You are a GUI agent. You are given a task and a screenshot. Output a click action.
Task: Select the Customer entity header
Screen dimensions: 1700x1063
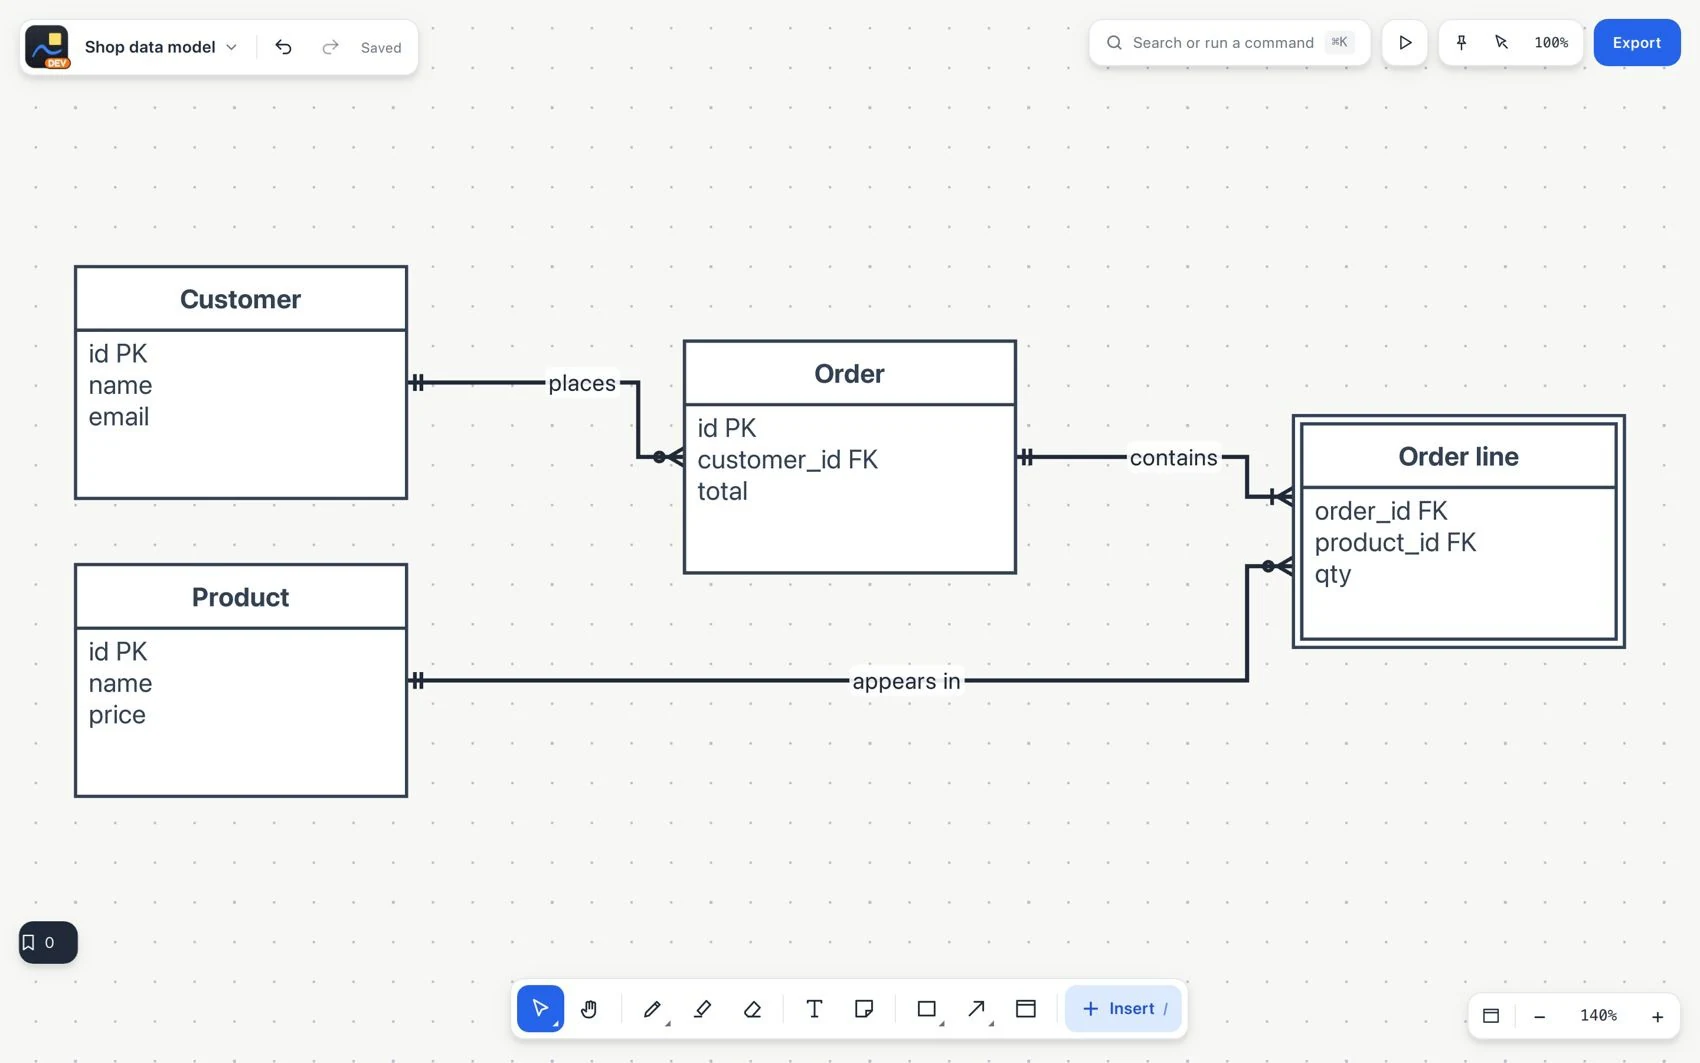(x=241, y=299)
